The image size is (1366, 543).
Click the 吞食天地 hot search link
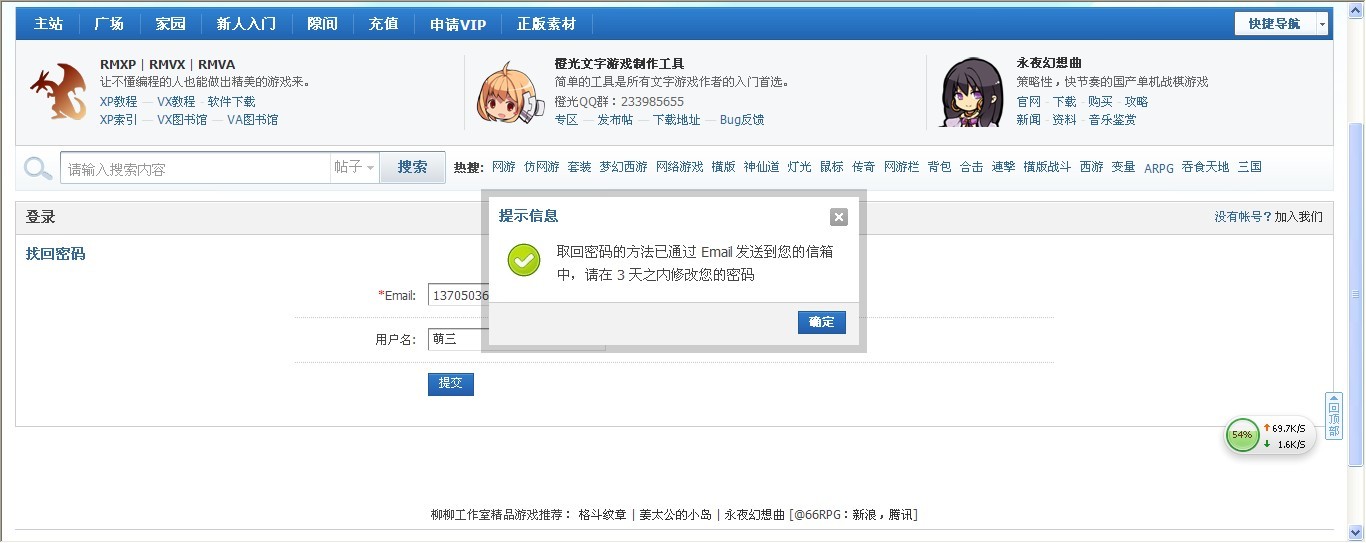coord(1205,168)
